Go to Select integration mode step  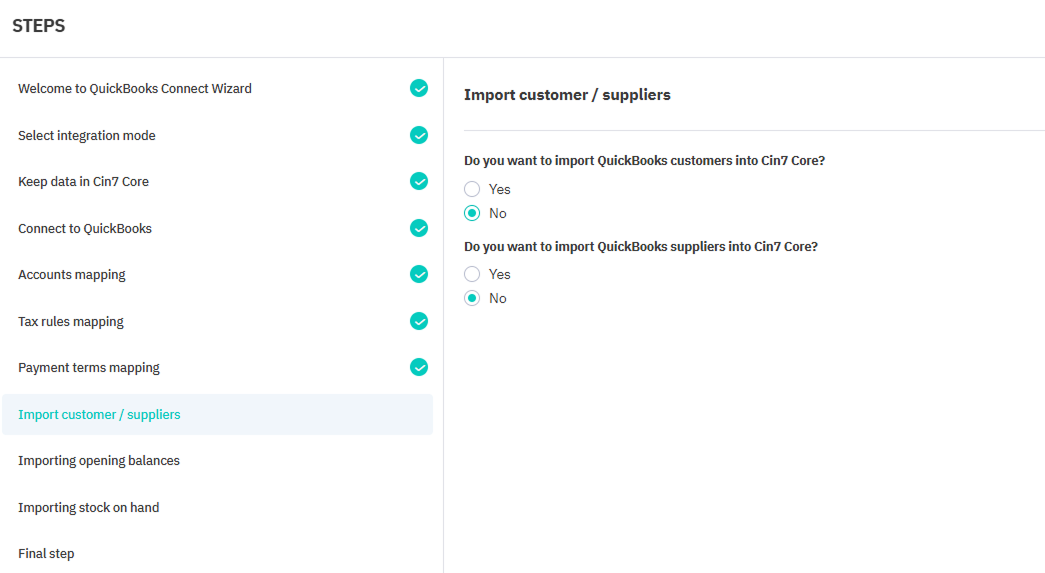coord(87,136)
